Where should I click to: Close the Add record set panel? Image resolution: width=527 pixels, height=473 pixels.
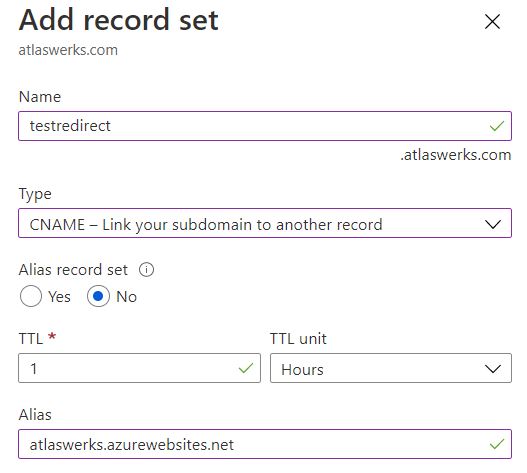[492, 22]
